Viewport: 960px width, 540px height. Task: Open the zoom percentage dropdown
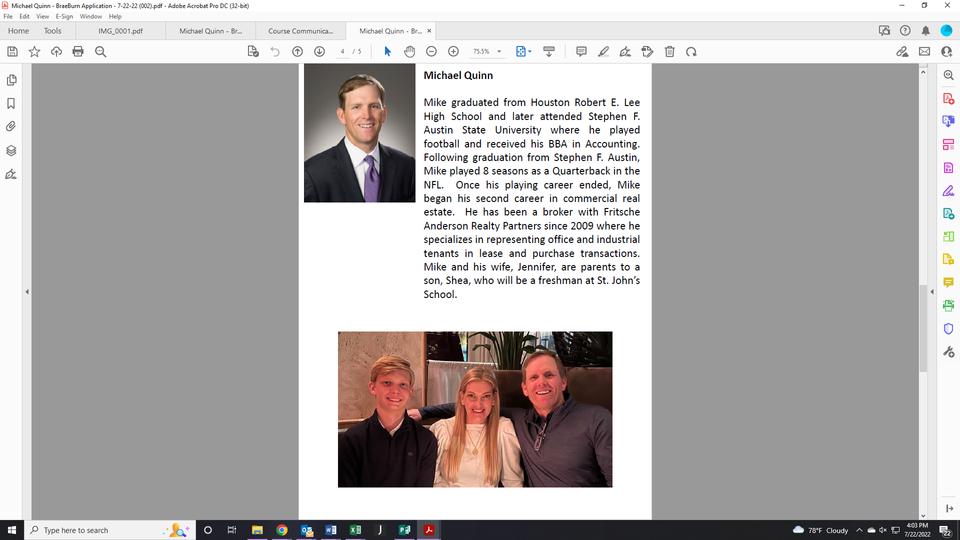coord(499,52)
